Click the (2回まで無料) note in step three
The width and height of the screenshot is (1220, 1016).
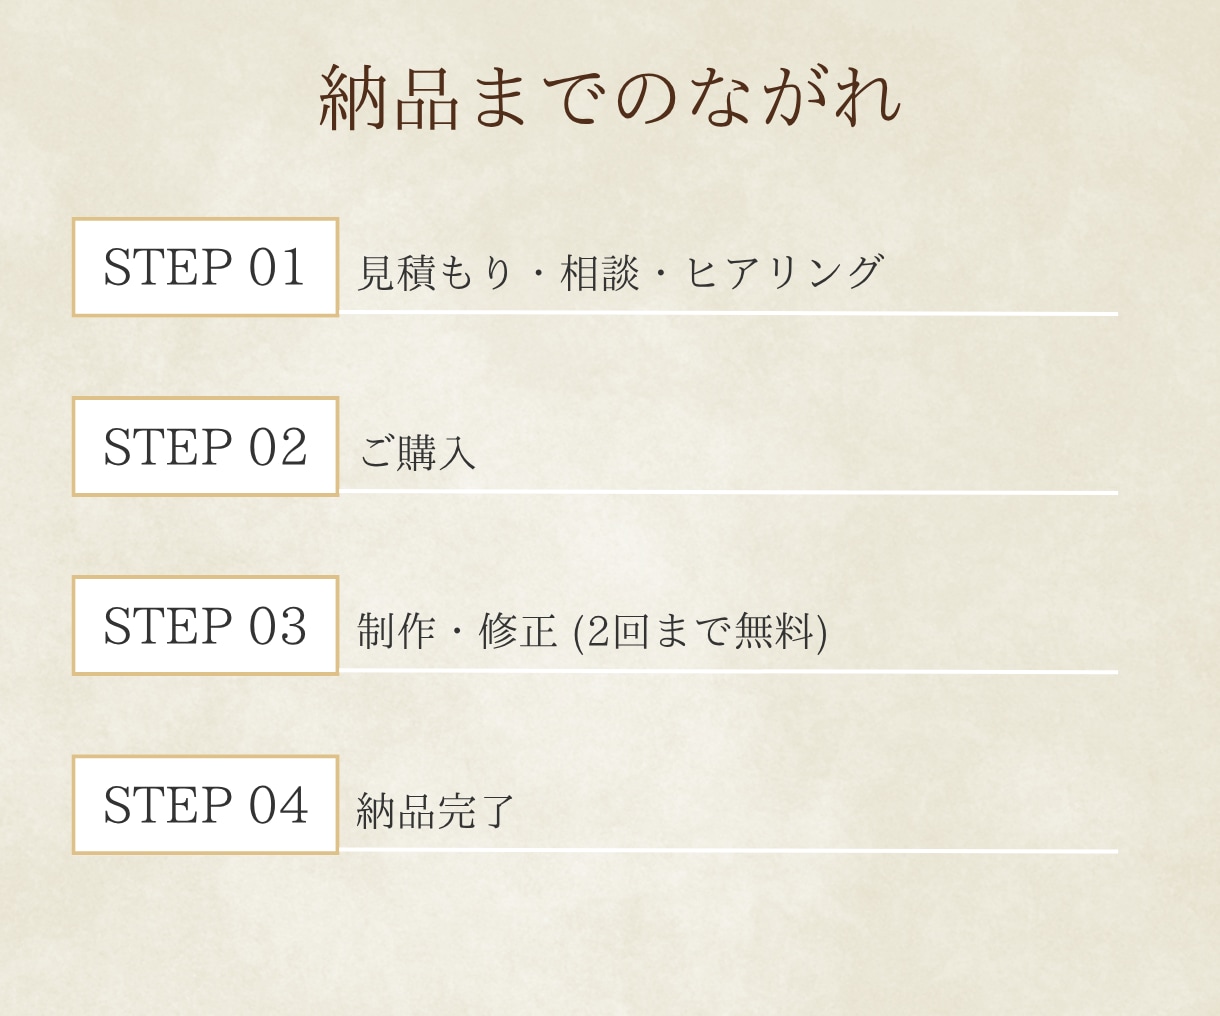point(700,631)
